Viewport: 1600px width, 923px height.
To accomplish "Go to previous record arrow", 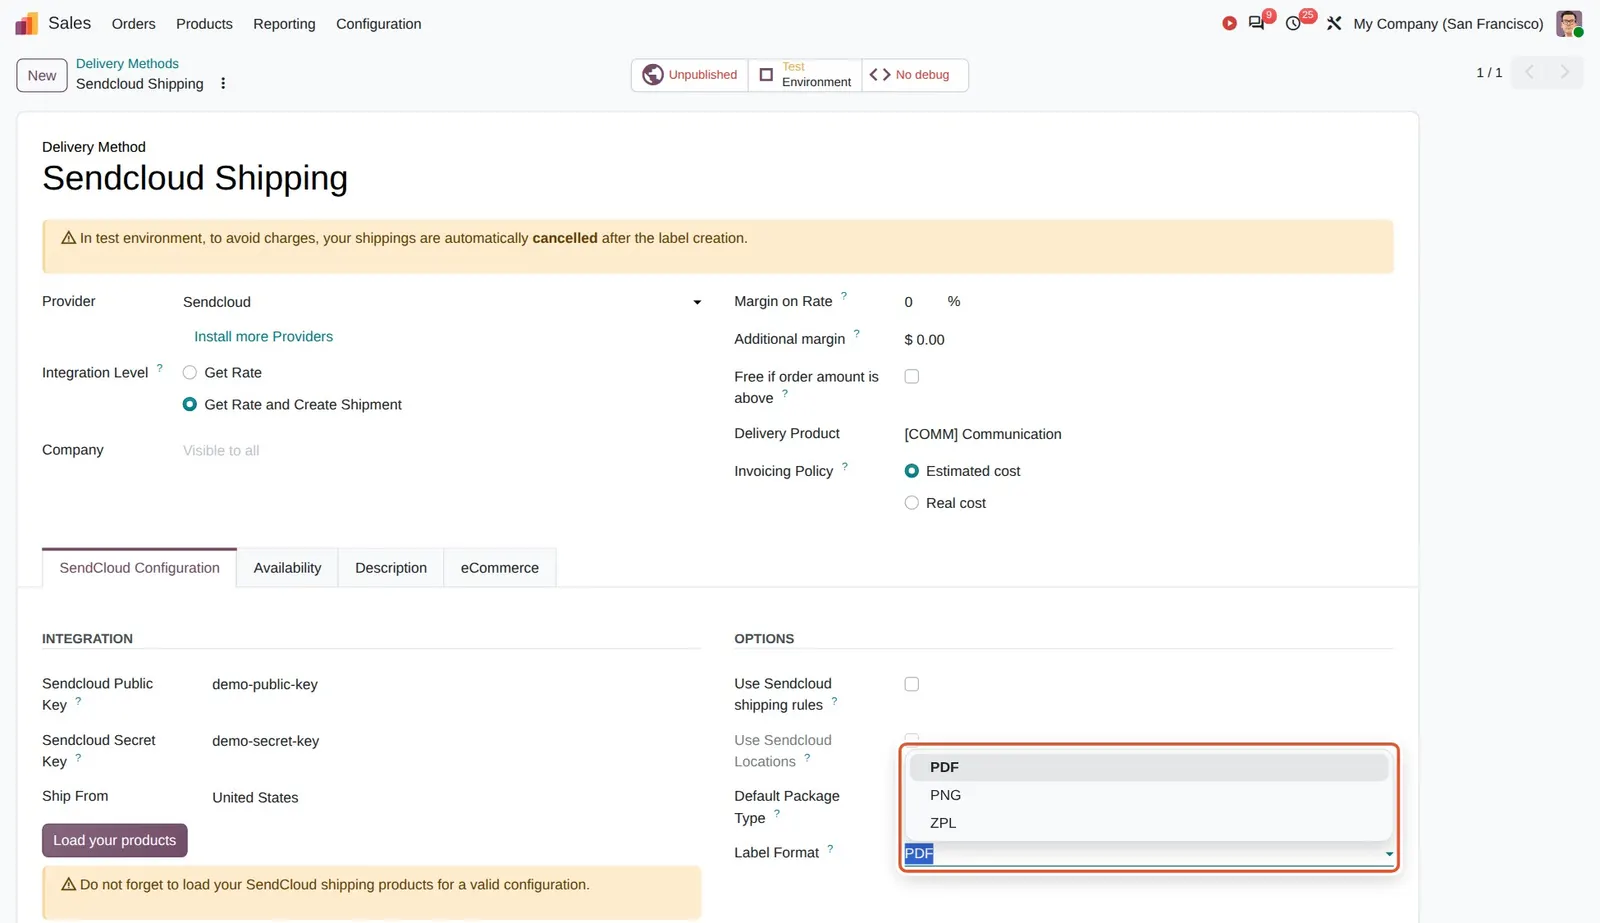I will (1529, 72).
